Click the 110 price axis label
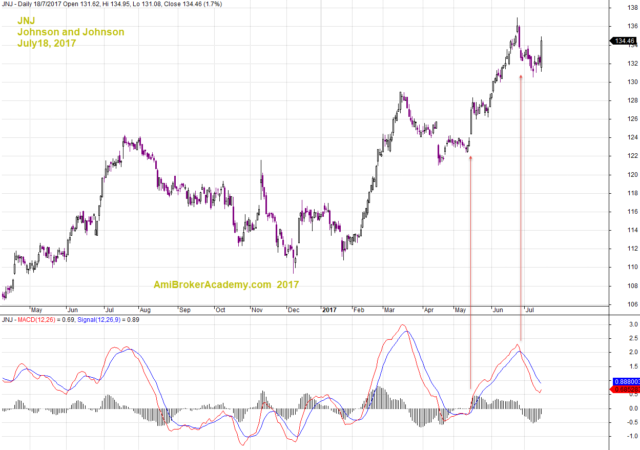 [x=632, y=267]
